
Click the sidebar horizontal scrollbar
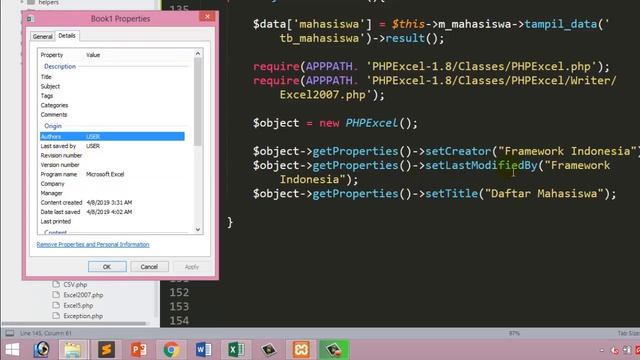73,324
